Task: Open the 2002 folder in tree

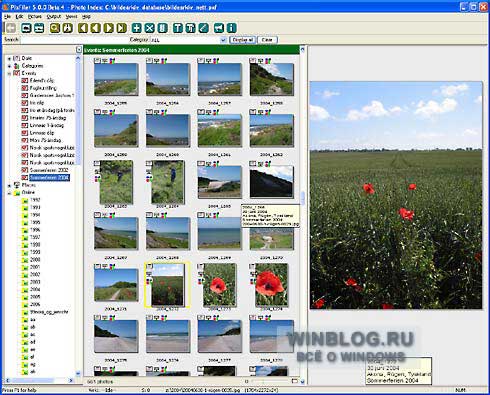Action: tap(35, 275)
